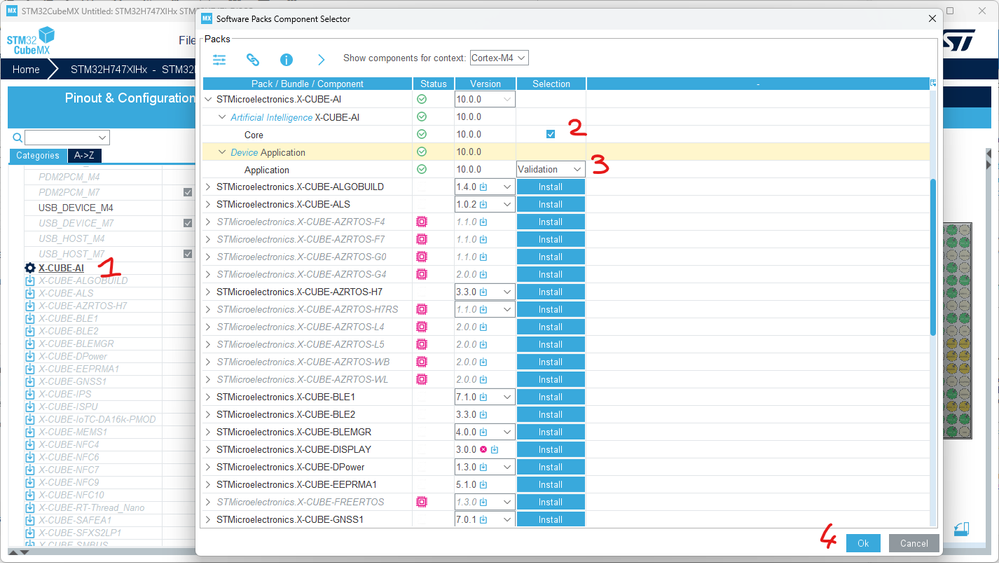Viewport: 999px width, 563px height.
Task: Open the info icon in Packs toolbar
Action: [x=287, y=60]
